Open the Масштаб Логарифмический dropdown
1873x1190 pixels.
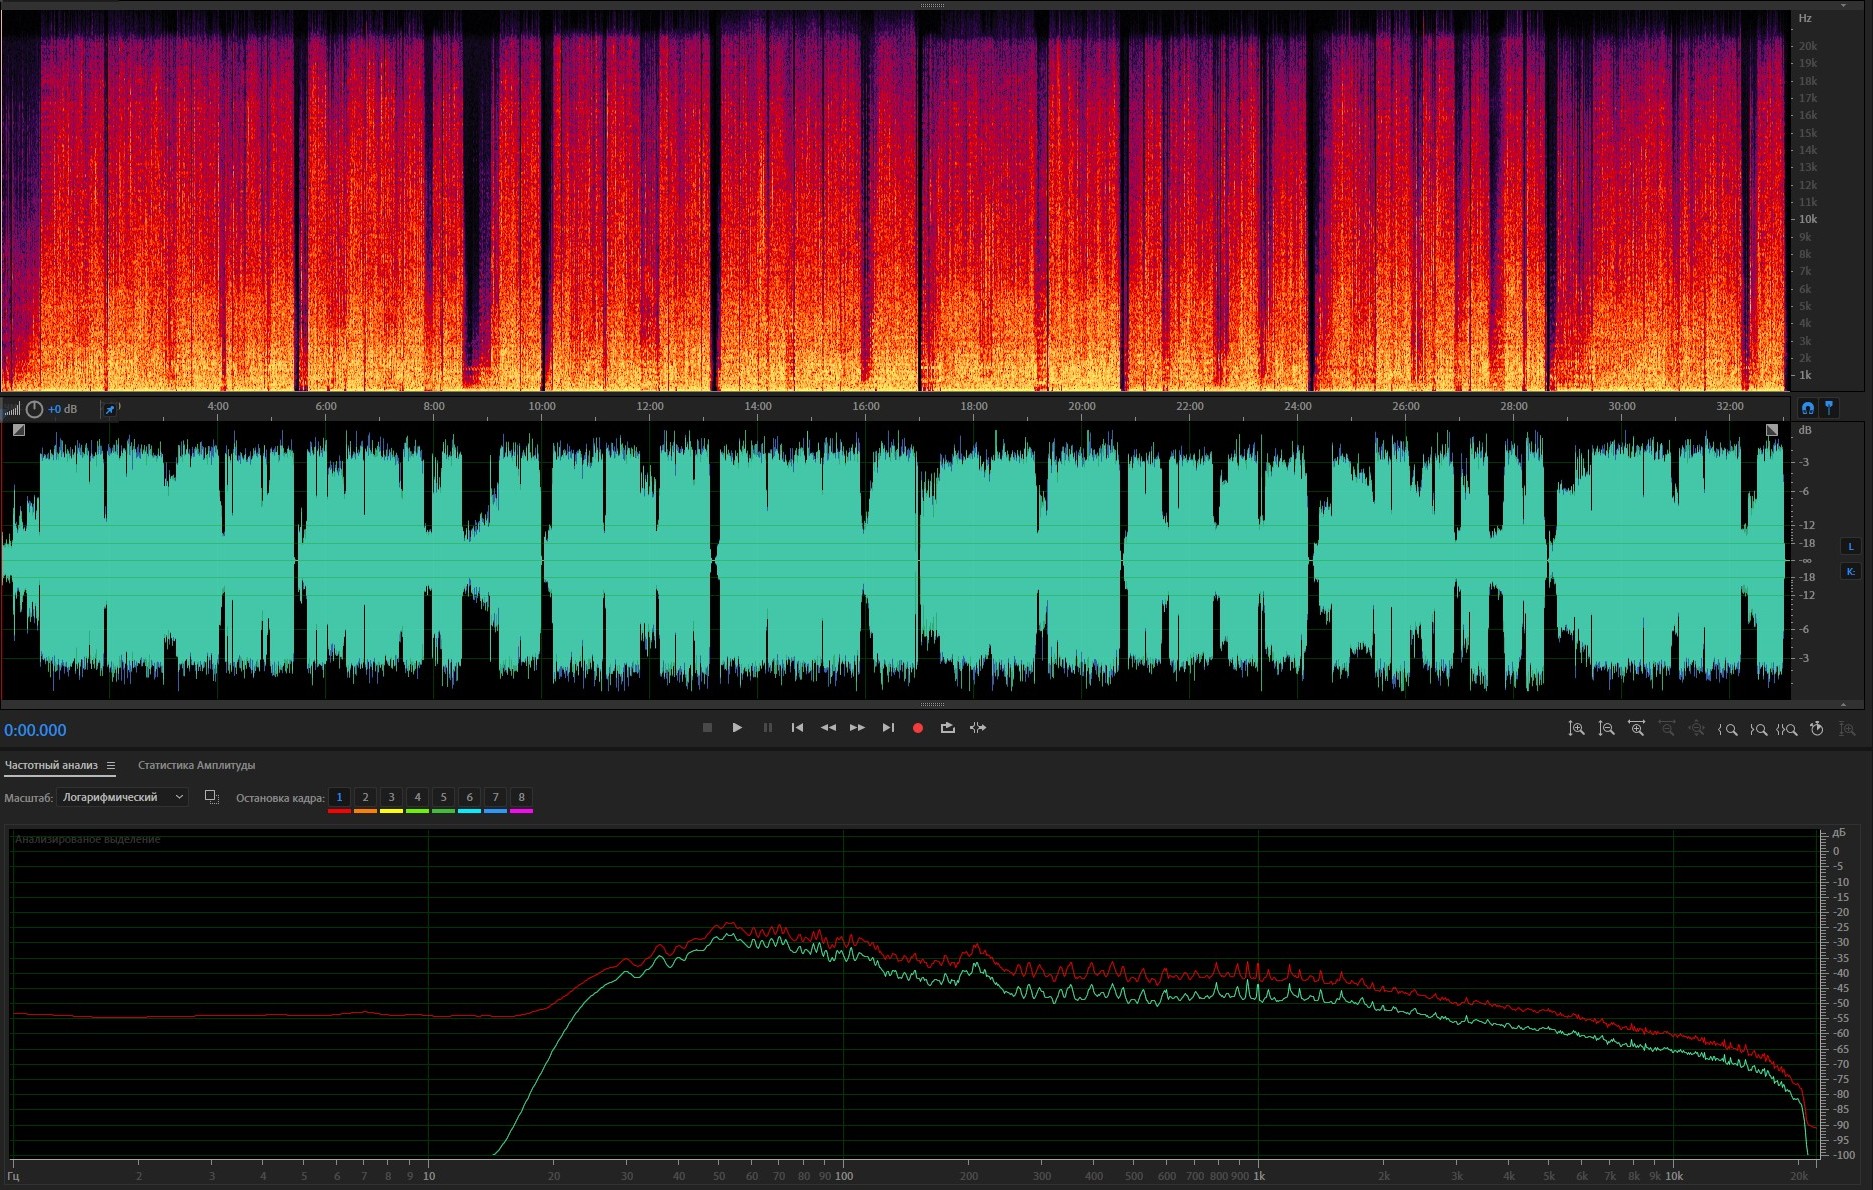tap(122, 797)
